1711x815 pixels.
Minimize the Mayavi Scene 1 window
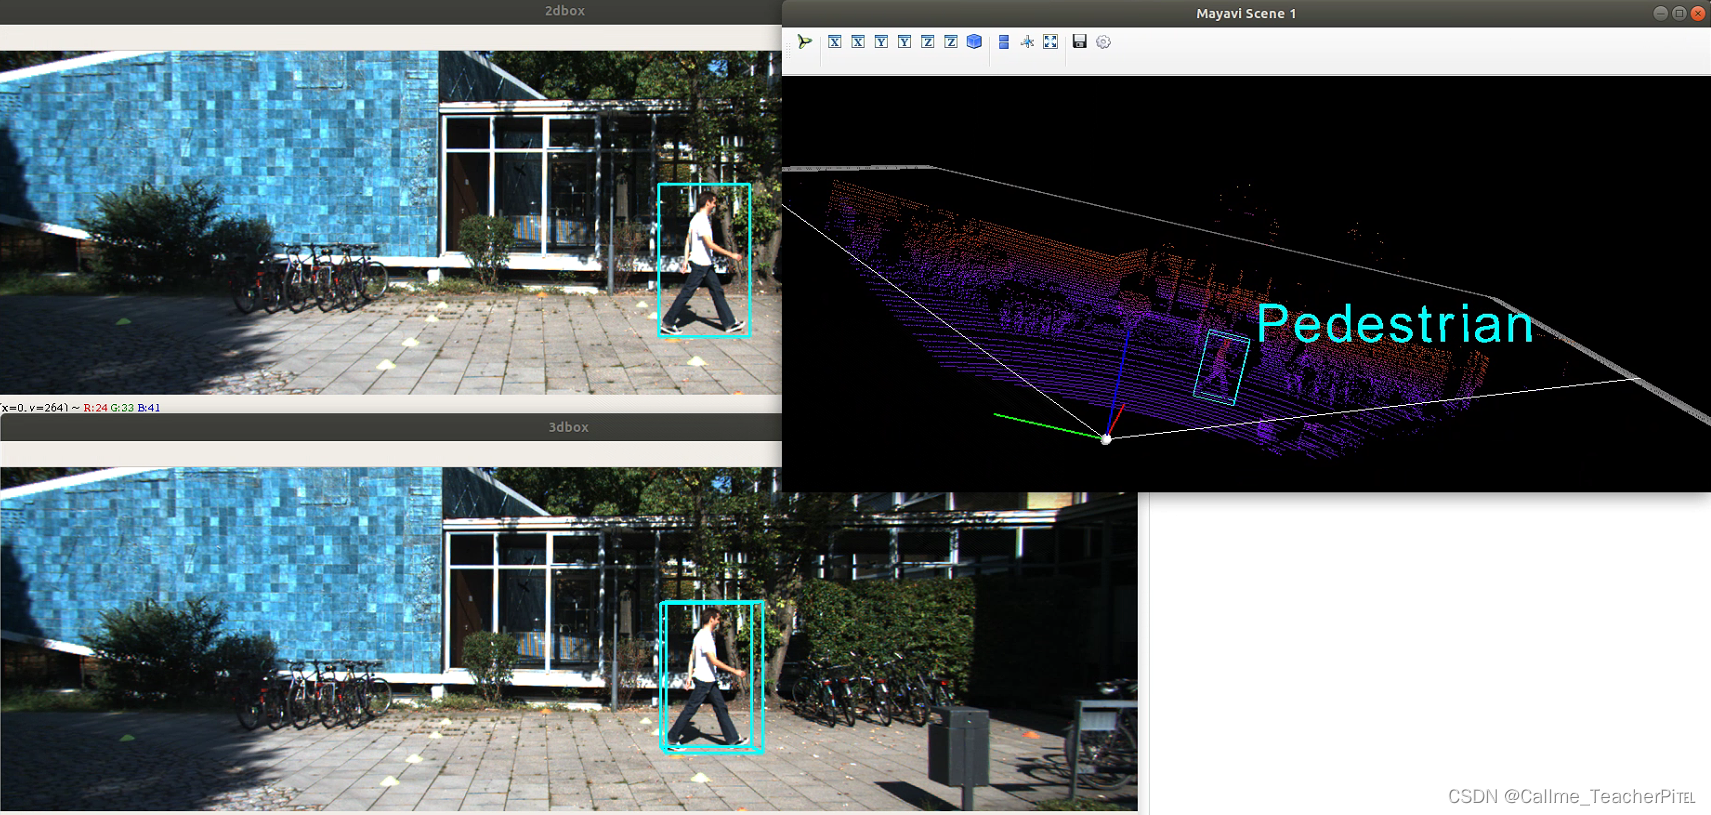(1661, 13)
